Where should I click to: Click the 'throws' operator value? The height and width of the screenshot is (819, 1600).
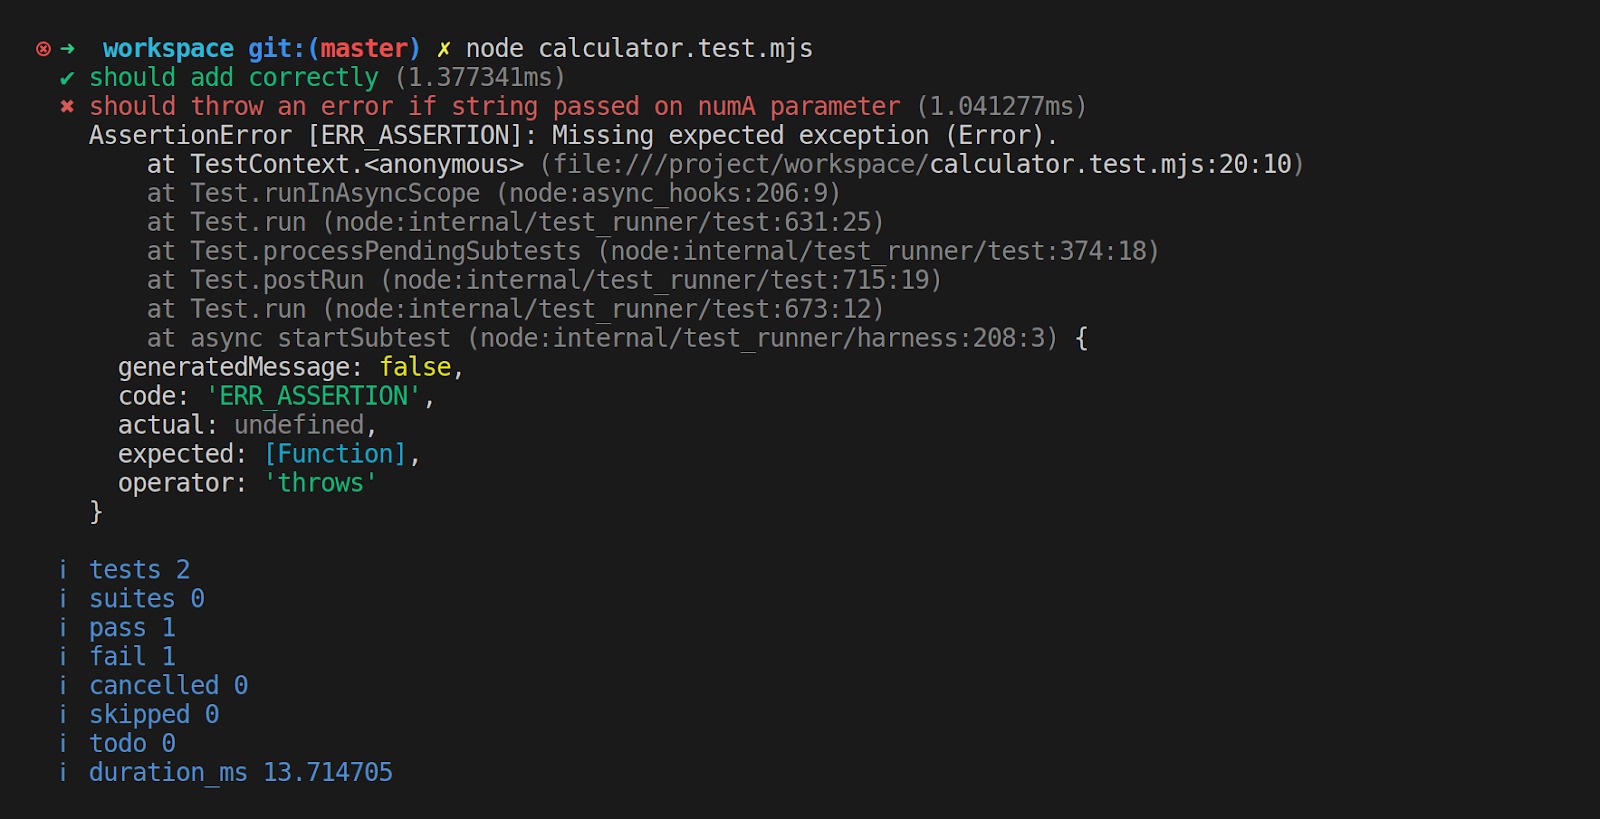(x=320, y=484)
